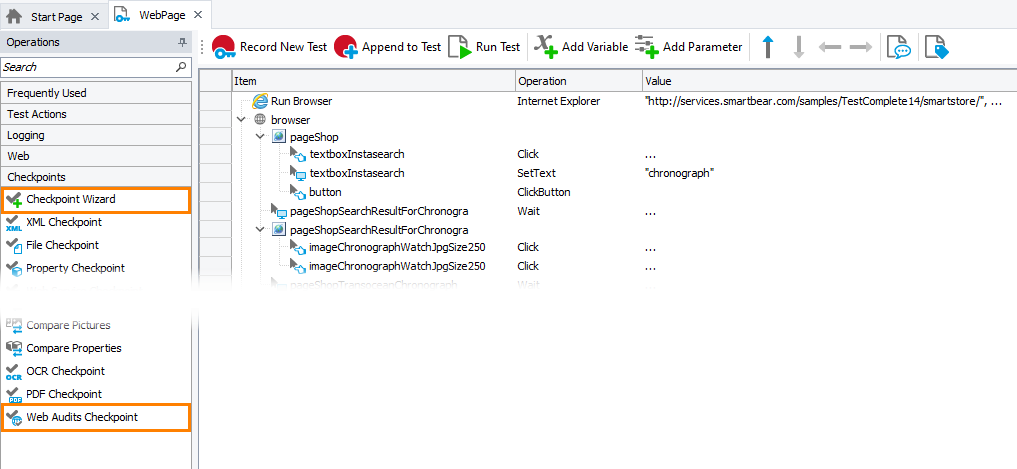This screenshot has height=469, width=1017.
Task: Select the Compare Pictures operation
Action: point(96,325)
